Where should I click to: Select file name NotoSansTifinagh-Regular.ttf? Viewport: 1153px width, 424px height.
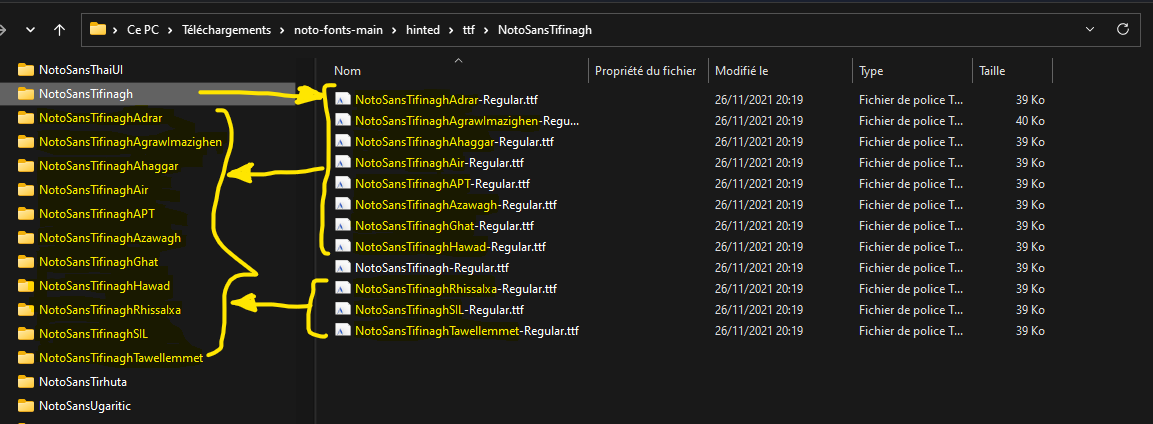click(432, 267)
